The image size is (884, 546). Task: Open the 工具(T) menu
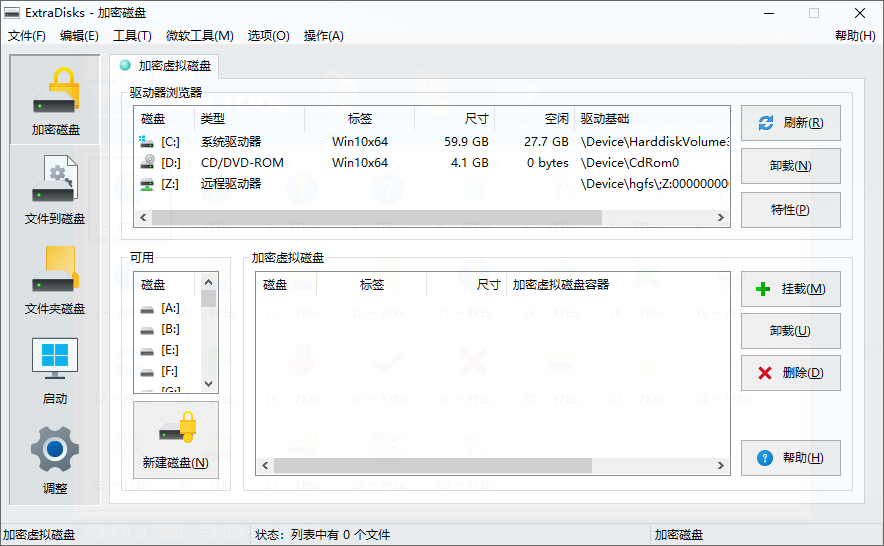[x=132, y=36]
